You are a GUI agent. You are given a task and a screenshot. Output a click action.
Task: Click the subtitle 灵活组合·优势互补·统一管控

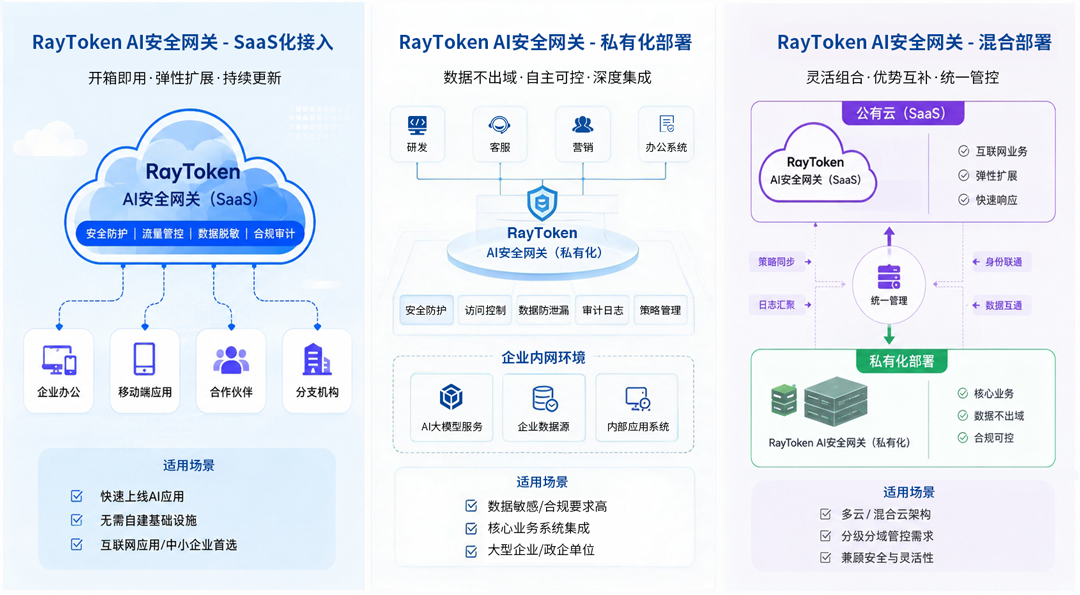(902, 77)
